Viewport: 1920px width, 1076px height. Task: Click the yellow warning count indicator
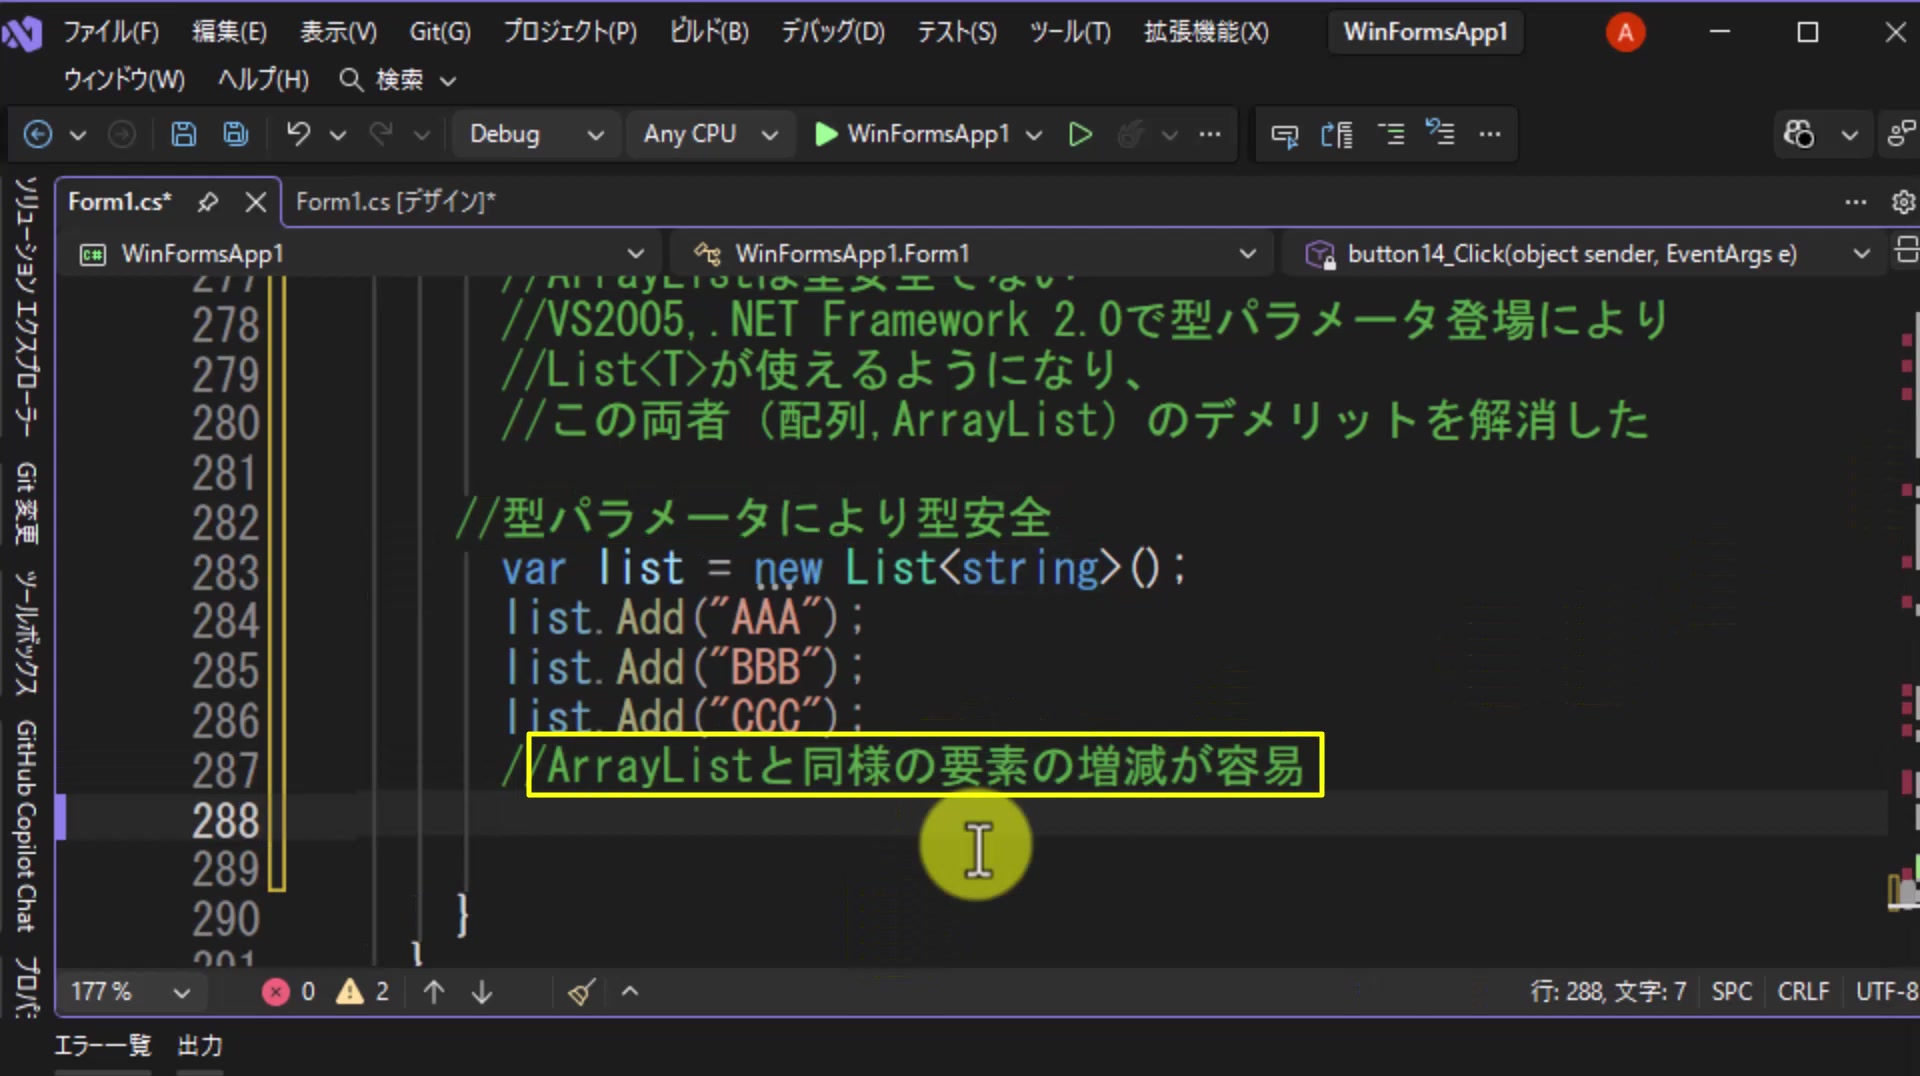(x=362, y=991)
